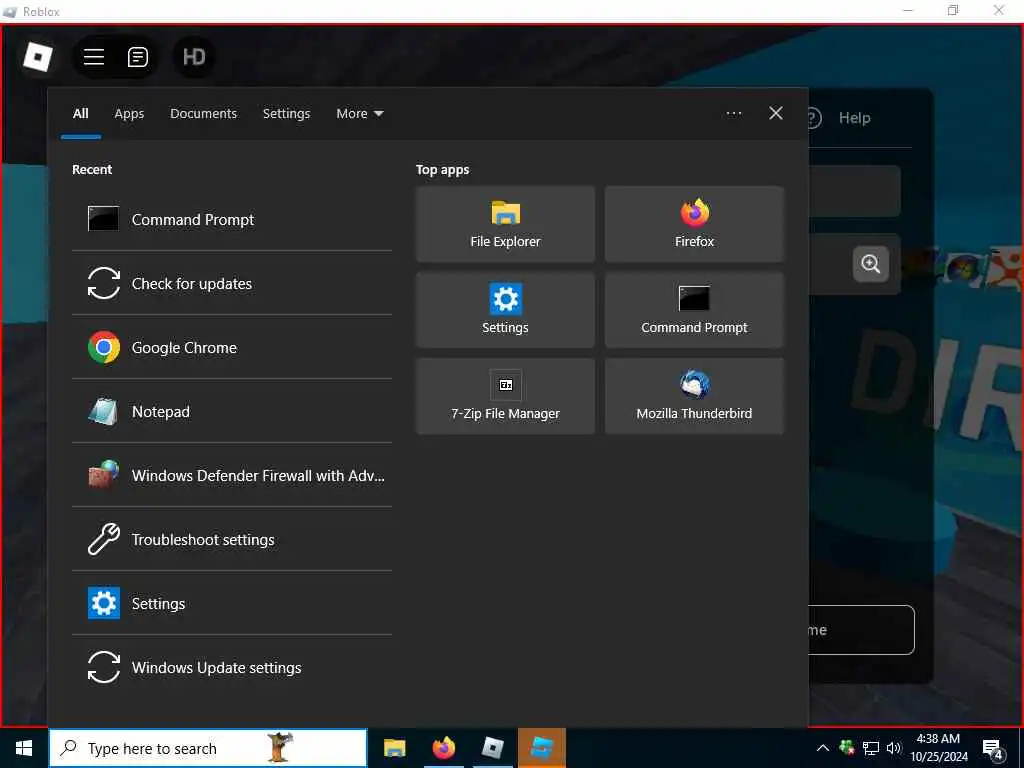Click the orange highlighted taskbar app
The height and width of the screenshot is (768, 1024).
[x=542, y=748]
